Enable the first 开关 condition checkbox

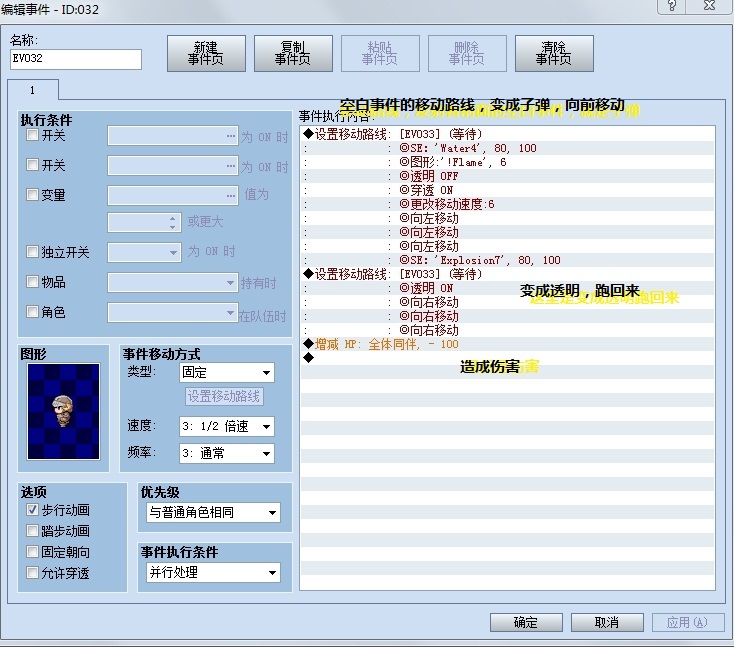32,135
